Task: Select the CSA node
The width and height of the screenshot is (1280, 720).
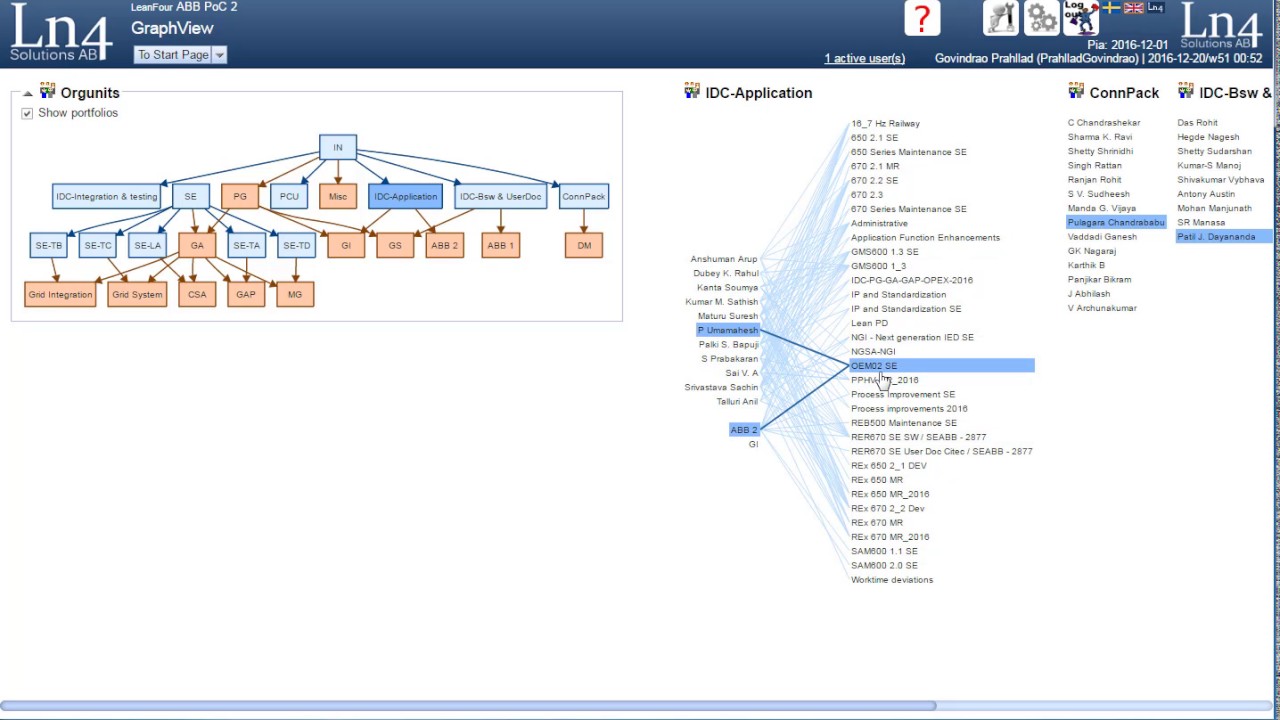Action: pos(197,294)
